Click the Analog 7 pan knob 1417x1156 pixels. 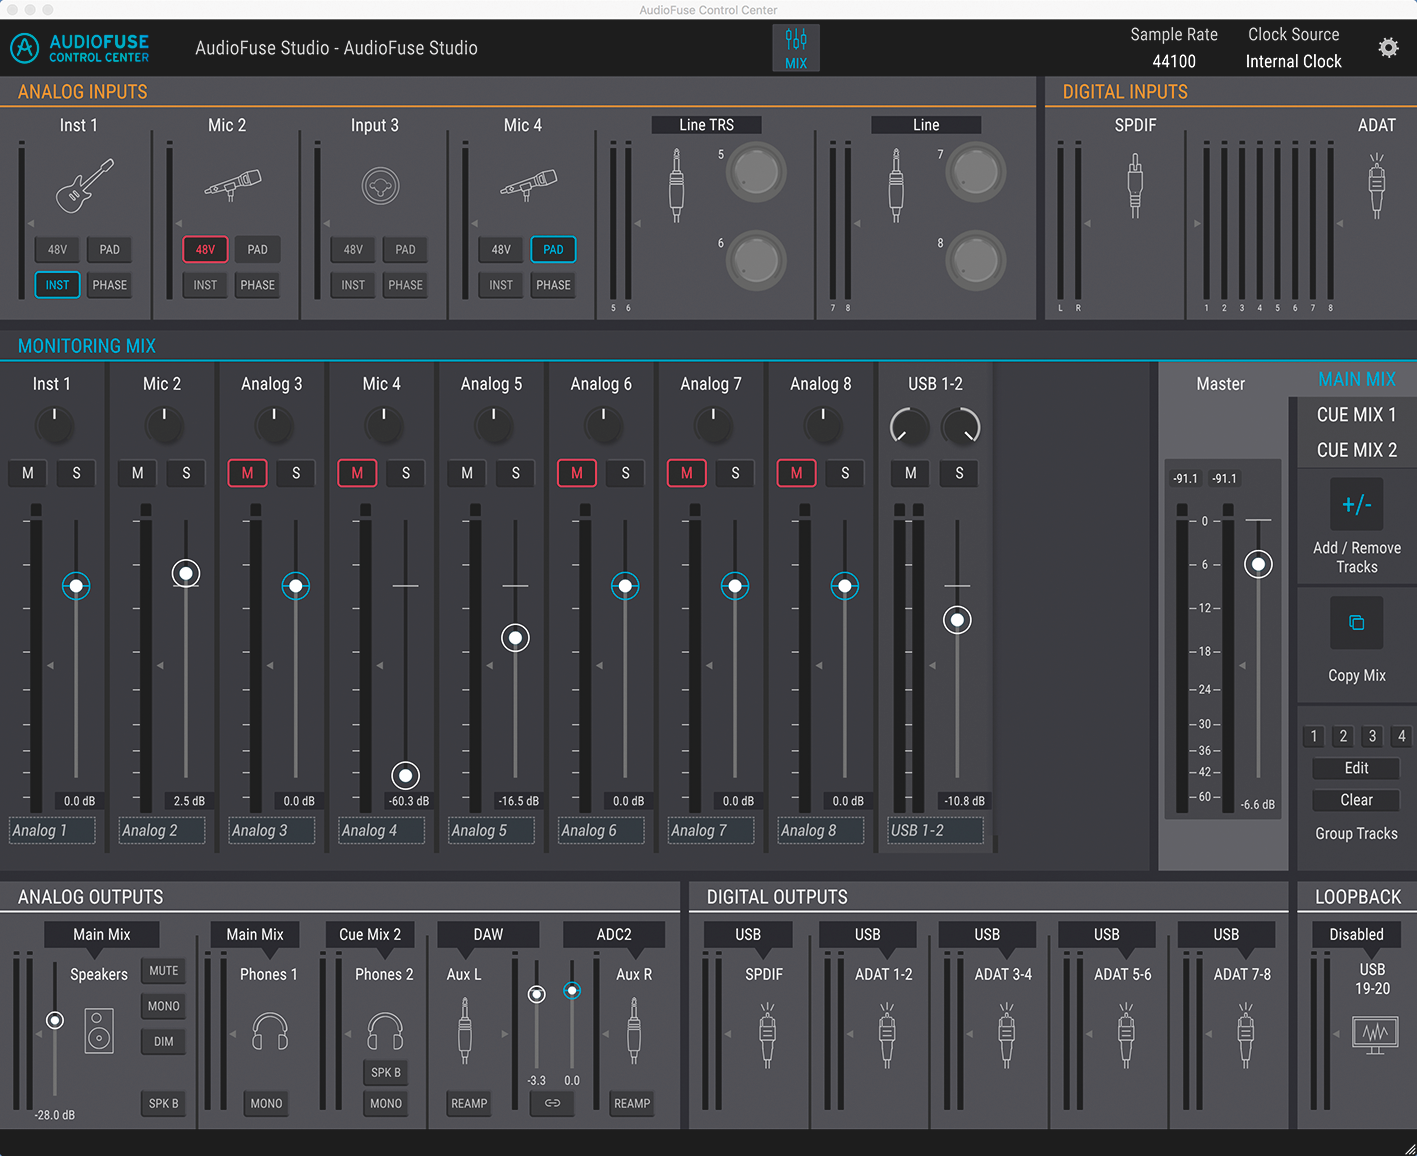[x=713, y=426]
